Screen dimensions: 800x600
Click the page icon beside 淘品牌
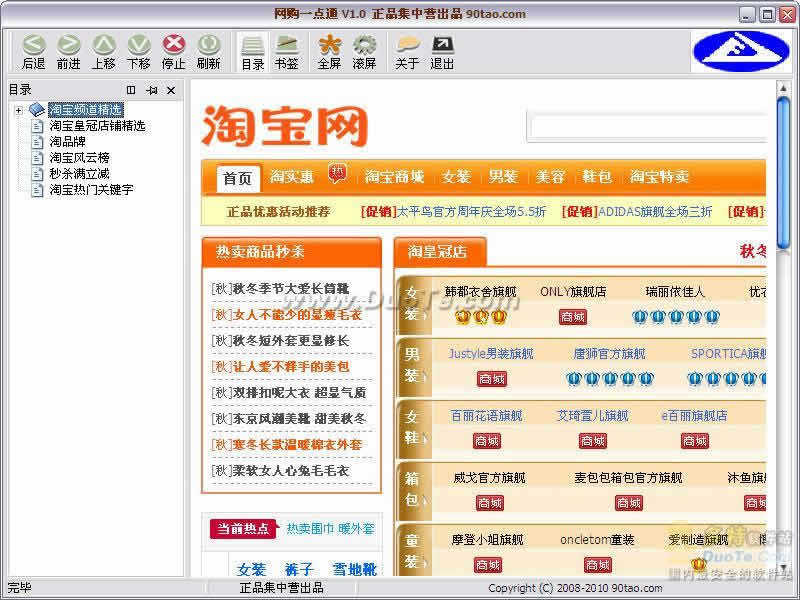tap(37, 142)
